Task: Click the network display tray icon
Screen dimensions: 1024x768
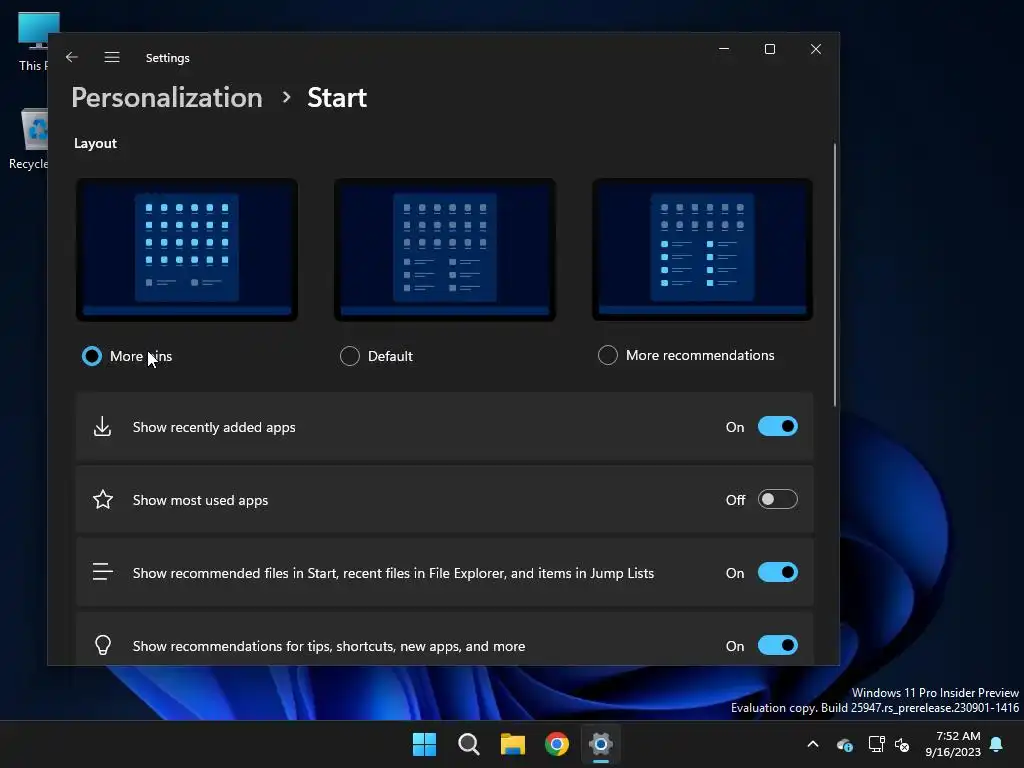Action: coord(876,744)
